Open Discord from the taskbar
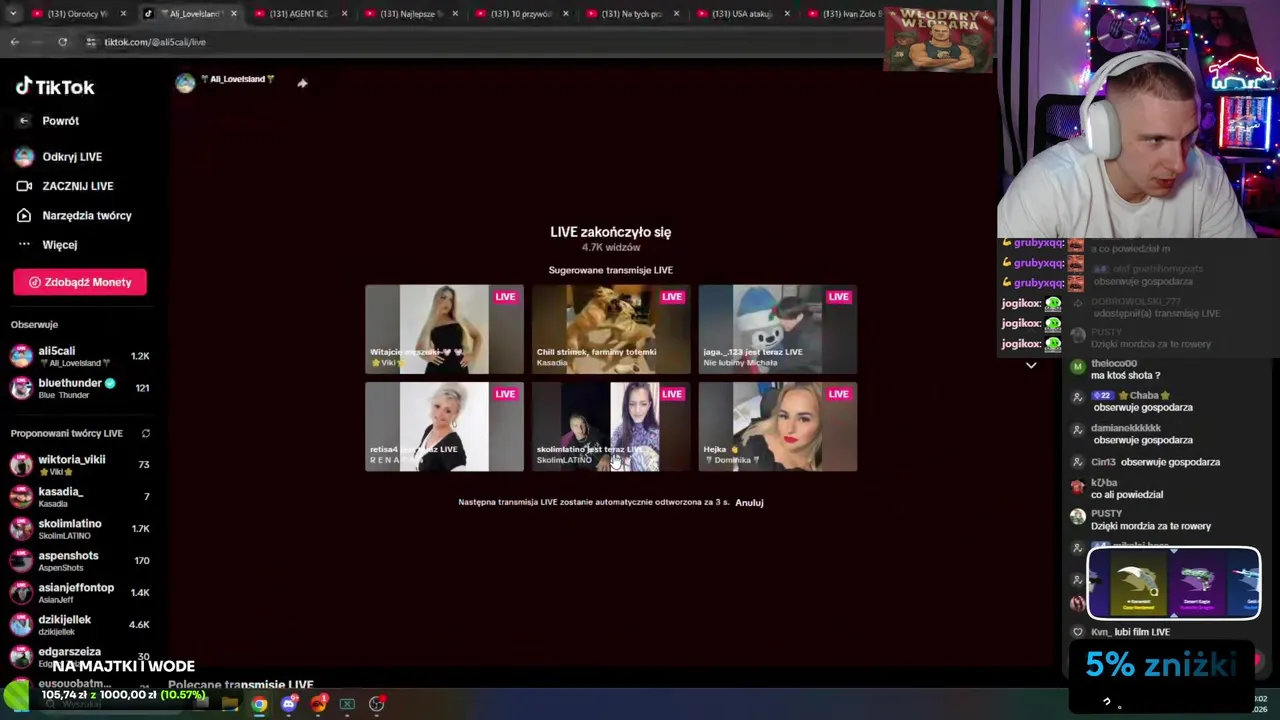The image size is (1280, 720). pyautogui.click(x=289, y=704)
